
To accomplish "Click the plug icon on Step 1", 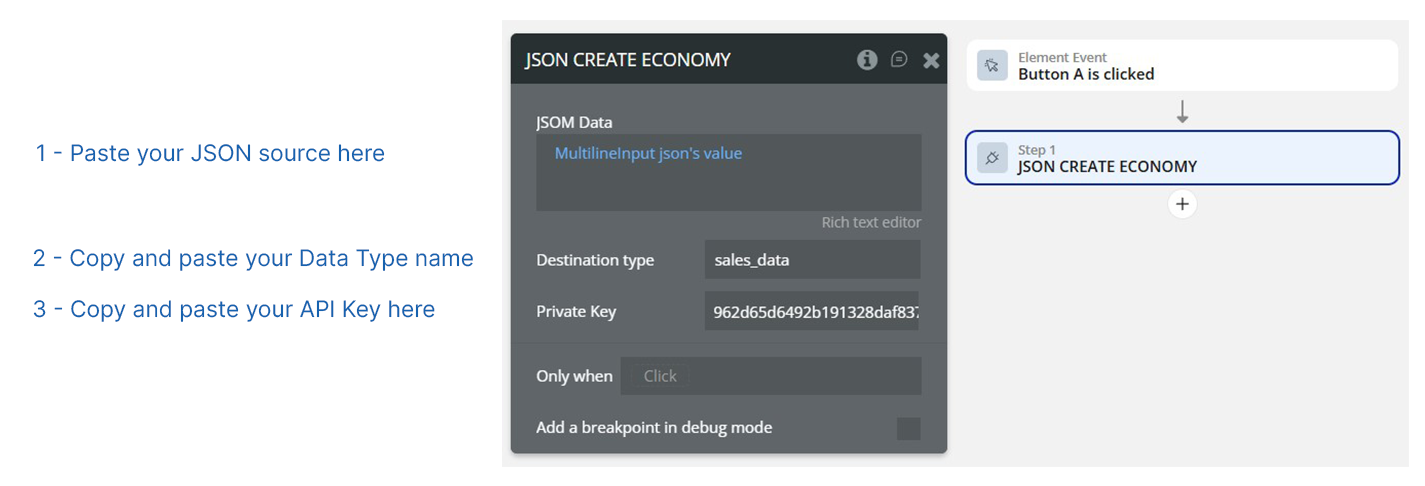I will coord(992,158).
